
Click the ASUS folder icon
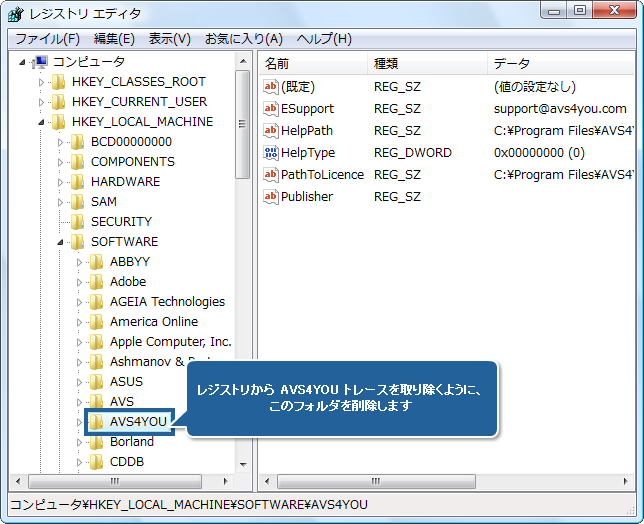[96, 382]
